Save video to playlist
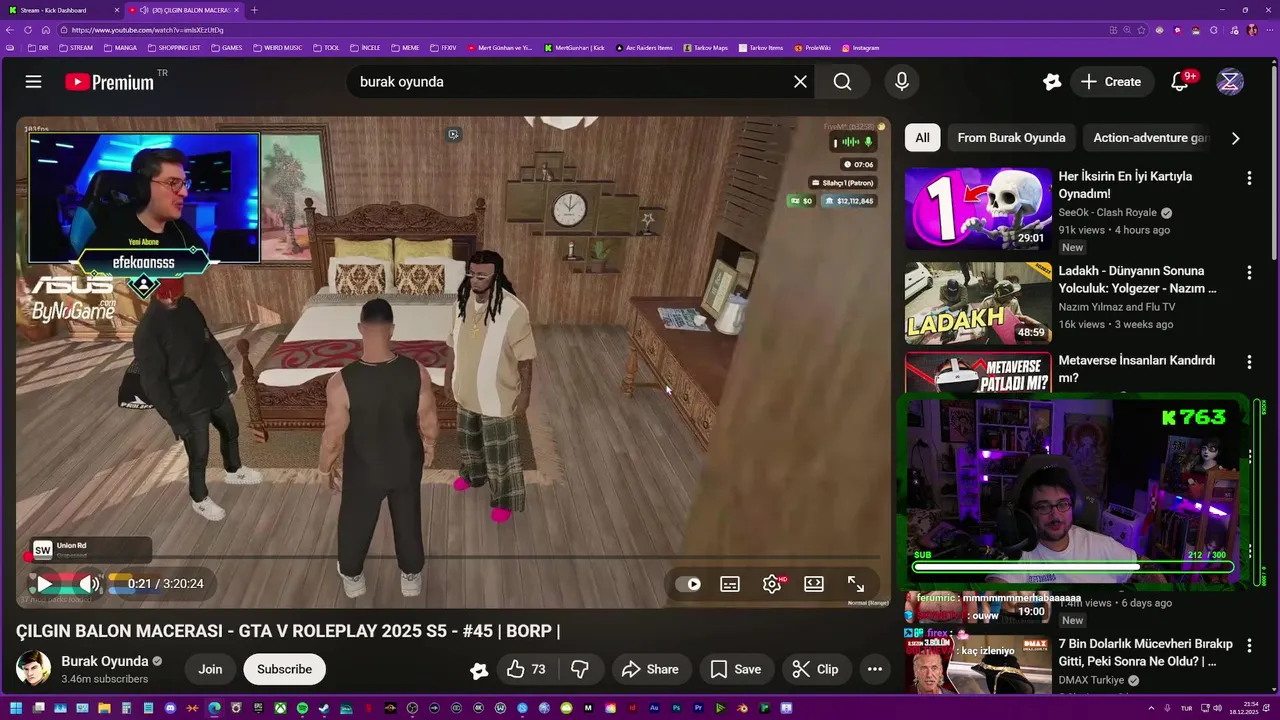 (735, 669)
